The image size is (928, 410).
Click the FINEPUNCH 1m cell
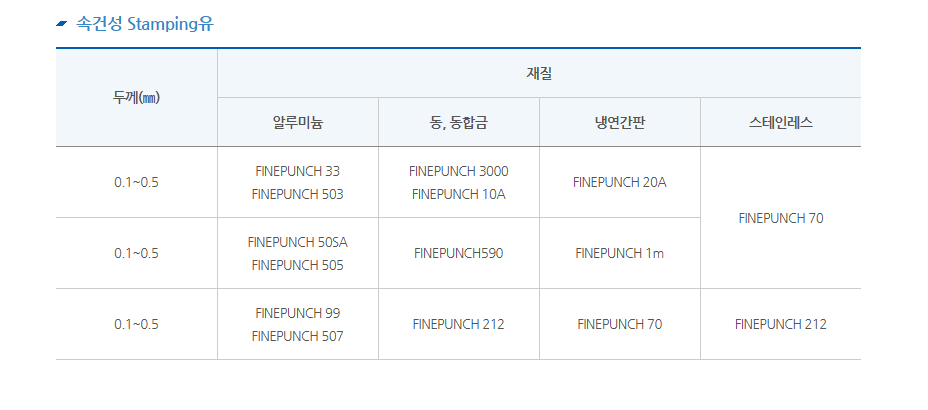coord(620,253)
